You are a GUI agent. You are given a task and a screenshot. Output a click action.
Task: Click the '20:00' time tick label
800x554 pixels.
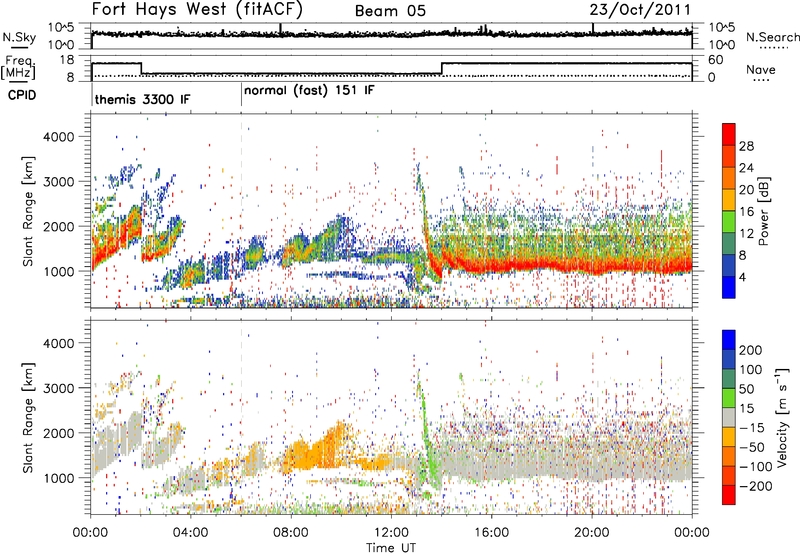(591, 533)
